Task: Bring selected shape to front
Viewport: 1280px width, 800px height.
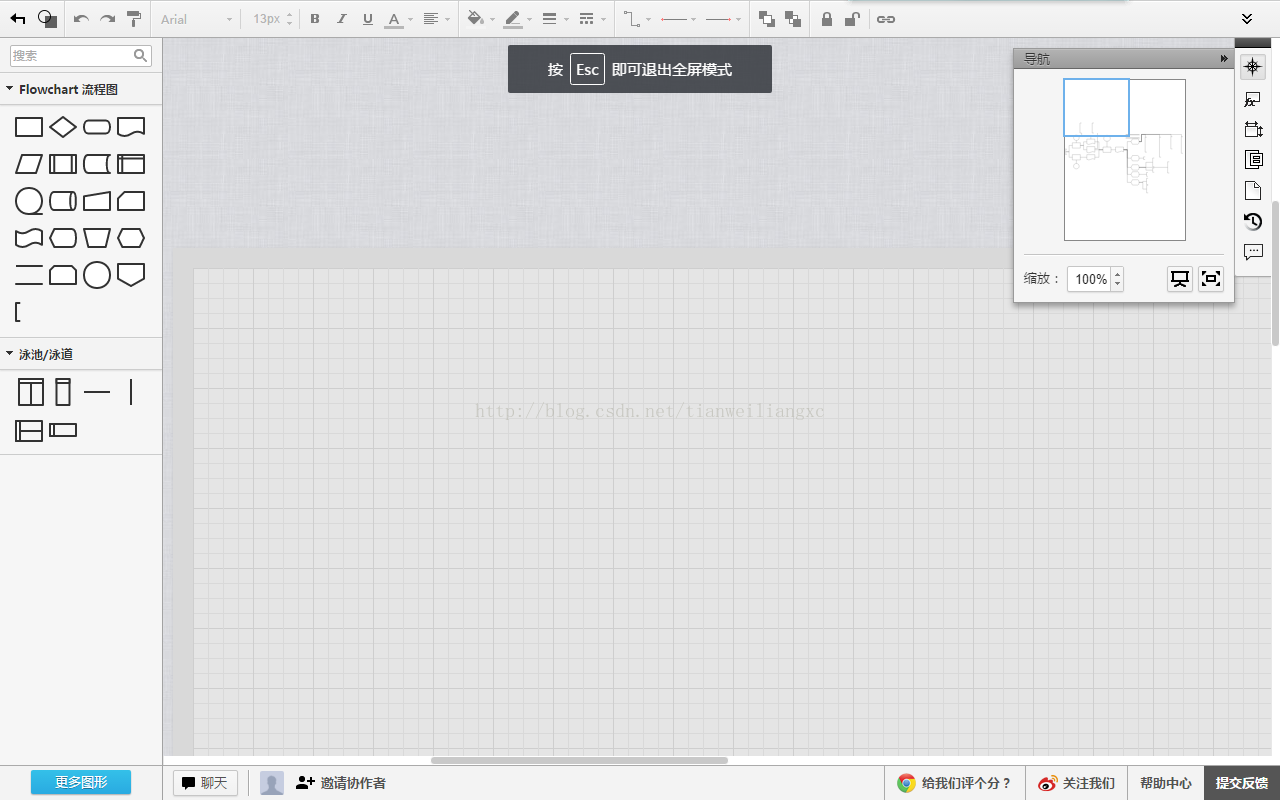Action: point(767,19)
